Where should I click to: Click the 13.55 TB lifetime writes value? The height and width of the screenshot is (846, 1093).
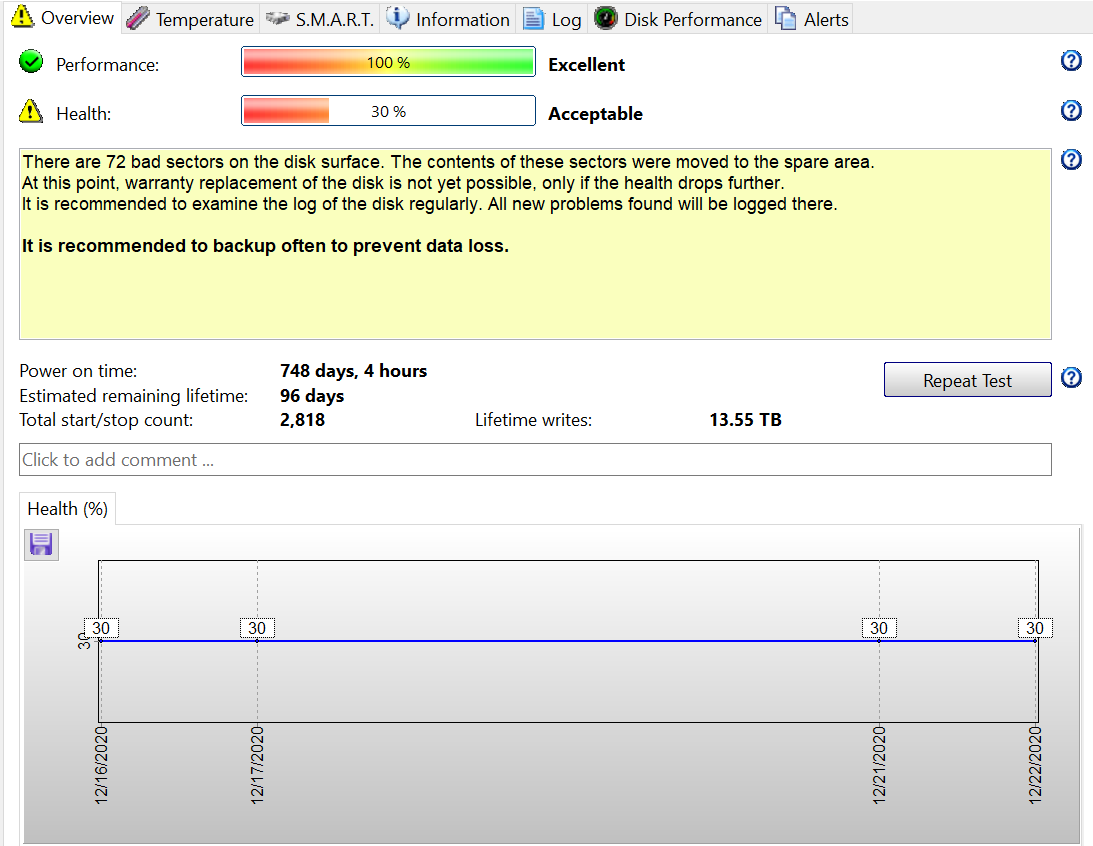(745, 420)
